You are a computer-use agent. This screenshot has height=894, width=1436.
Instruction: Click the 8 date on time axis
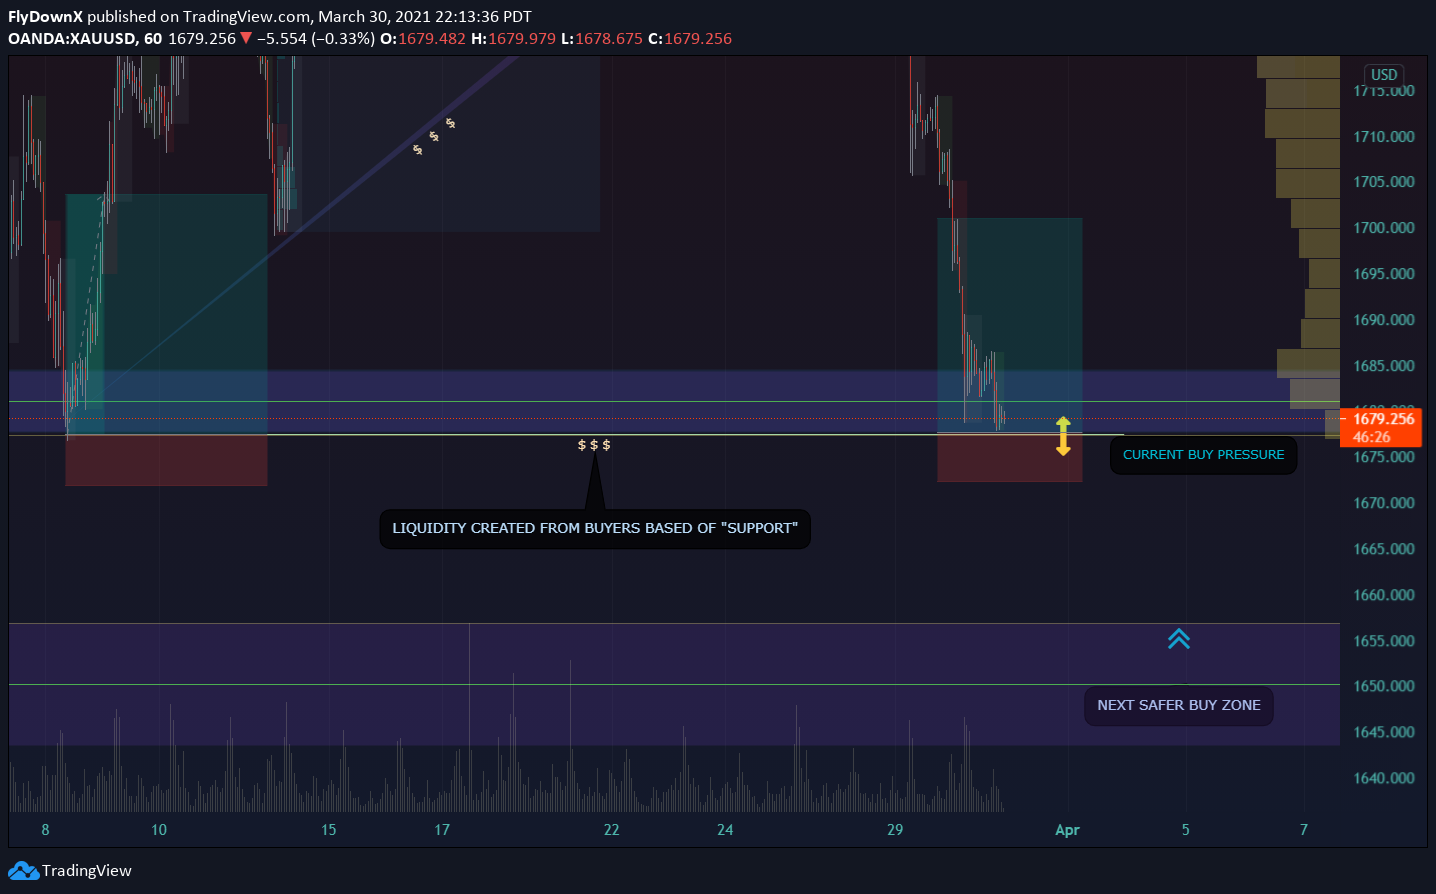coord(45,830)
